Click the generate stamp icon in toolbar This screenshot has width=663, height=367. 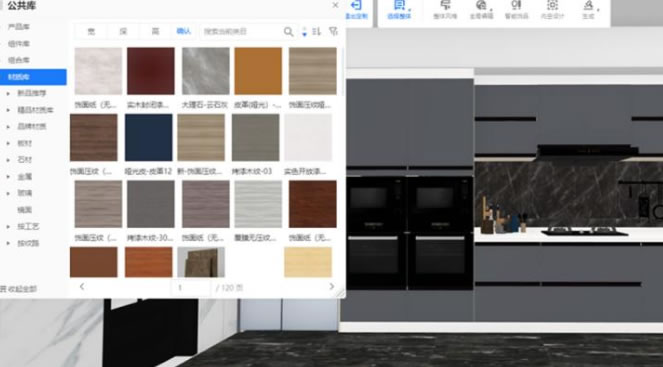pyautogui.click(x=588, y=5)
